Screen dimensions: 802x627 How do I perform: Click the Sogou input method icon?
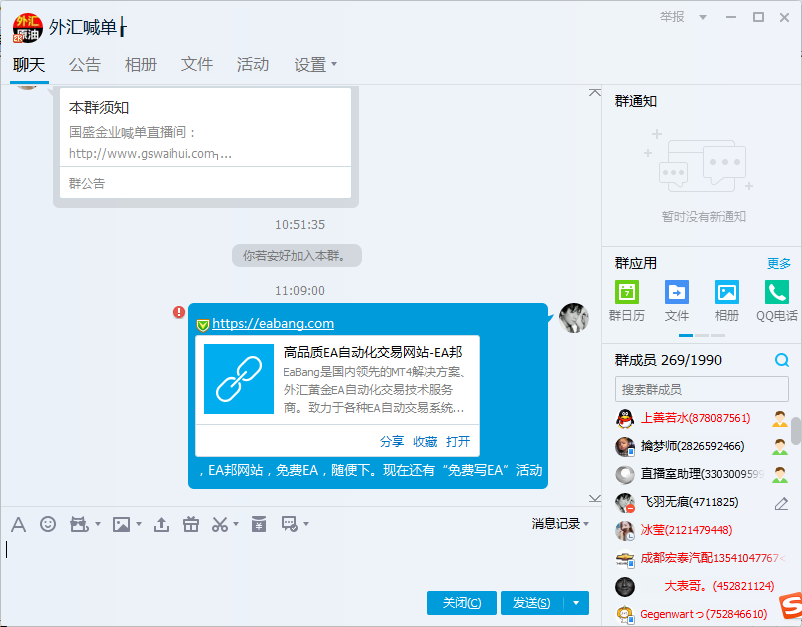coord(791,606)
